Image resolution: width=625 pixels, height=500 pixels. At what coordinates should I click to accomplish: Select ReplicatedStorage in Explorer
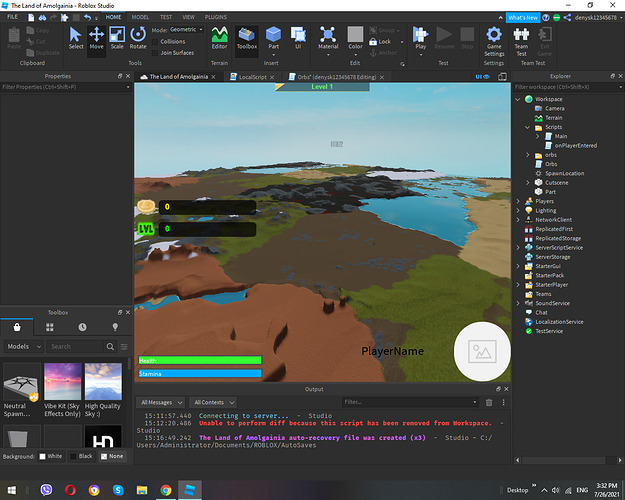(558, 238)
